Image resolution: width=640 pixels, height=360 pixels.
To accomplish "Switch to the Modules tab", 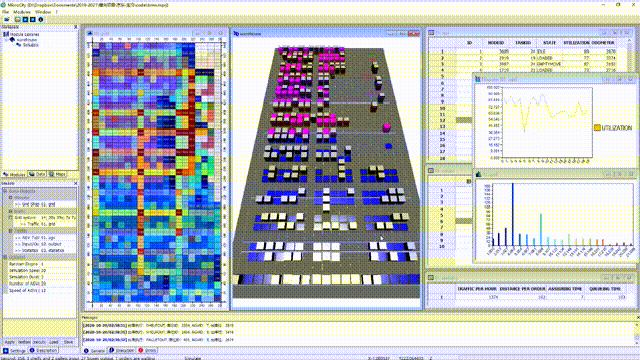I will coord(14,174).
